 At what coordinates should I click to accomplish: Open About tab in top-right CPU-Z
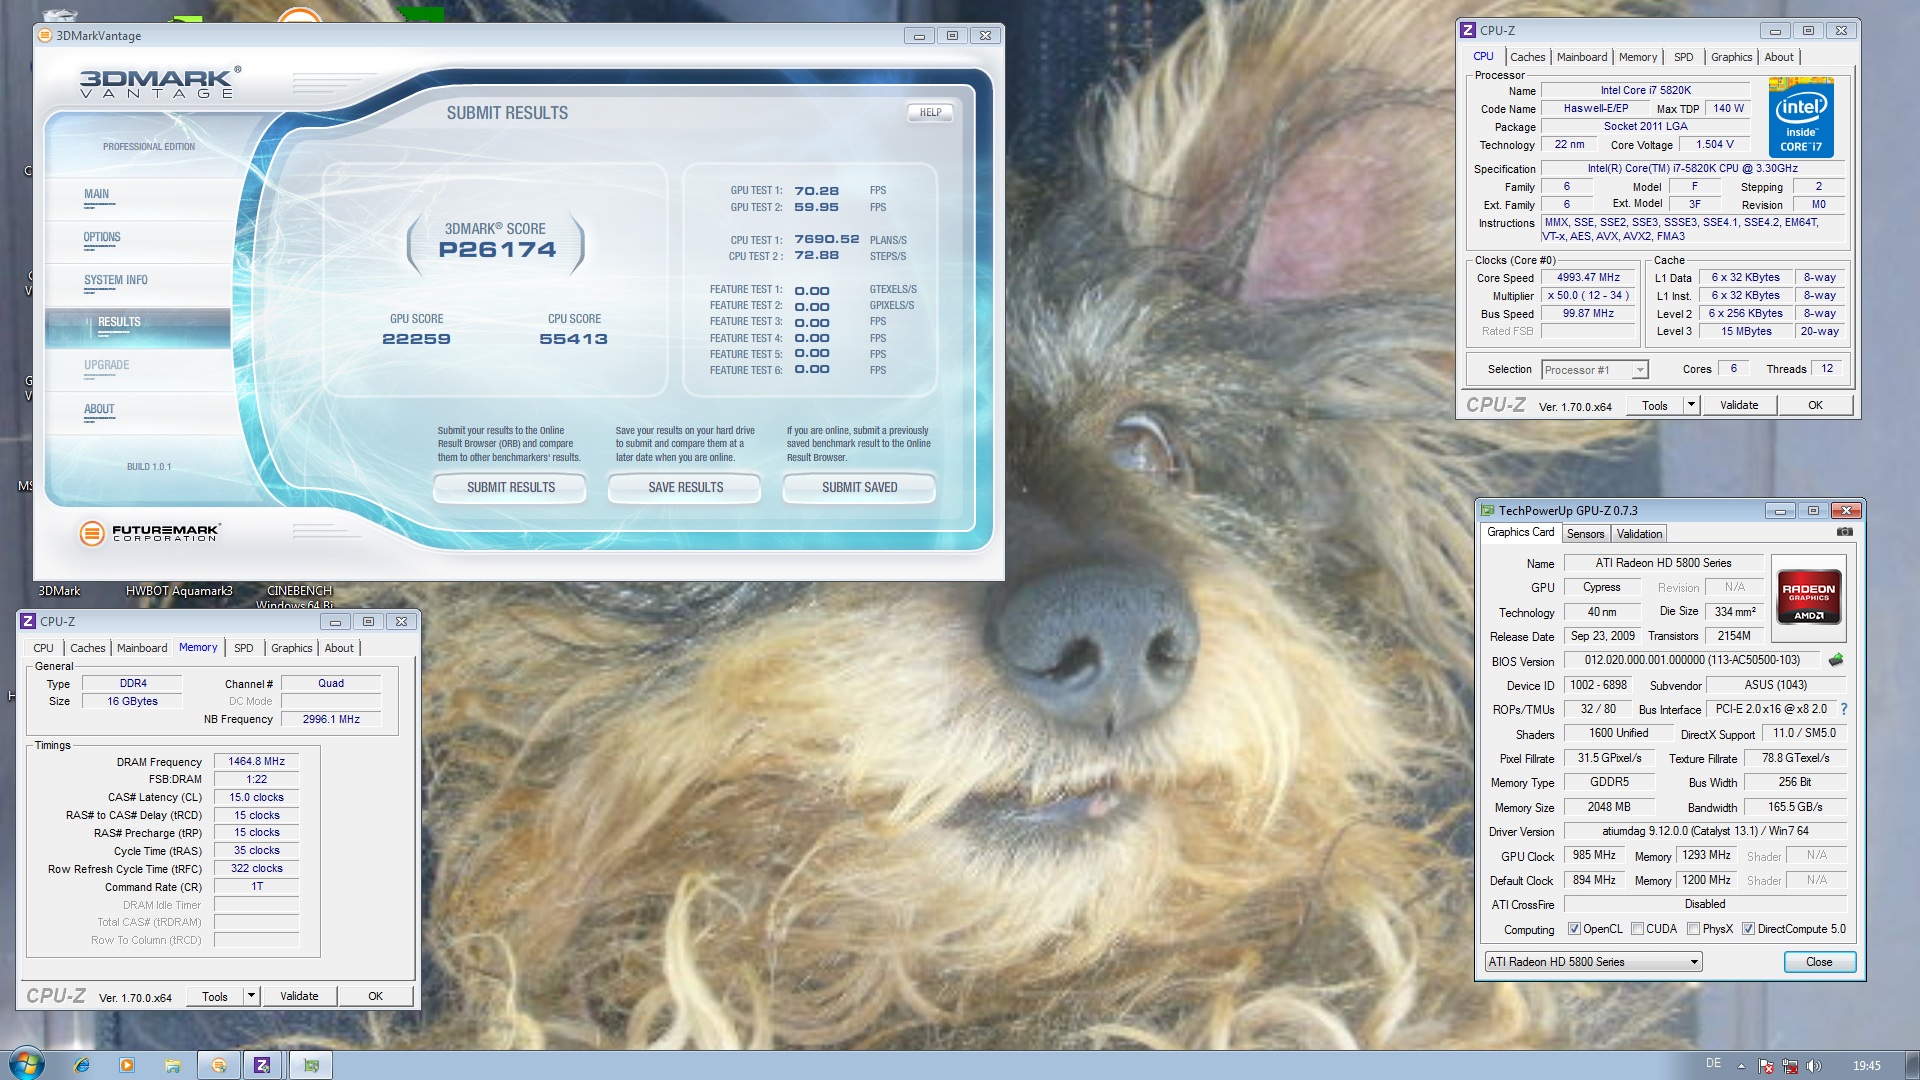(x=1778, y=57)
